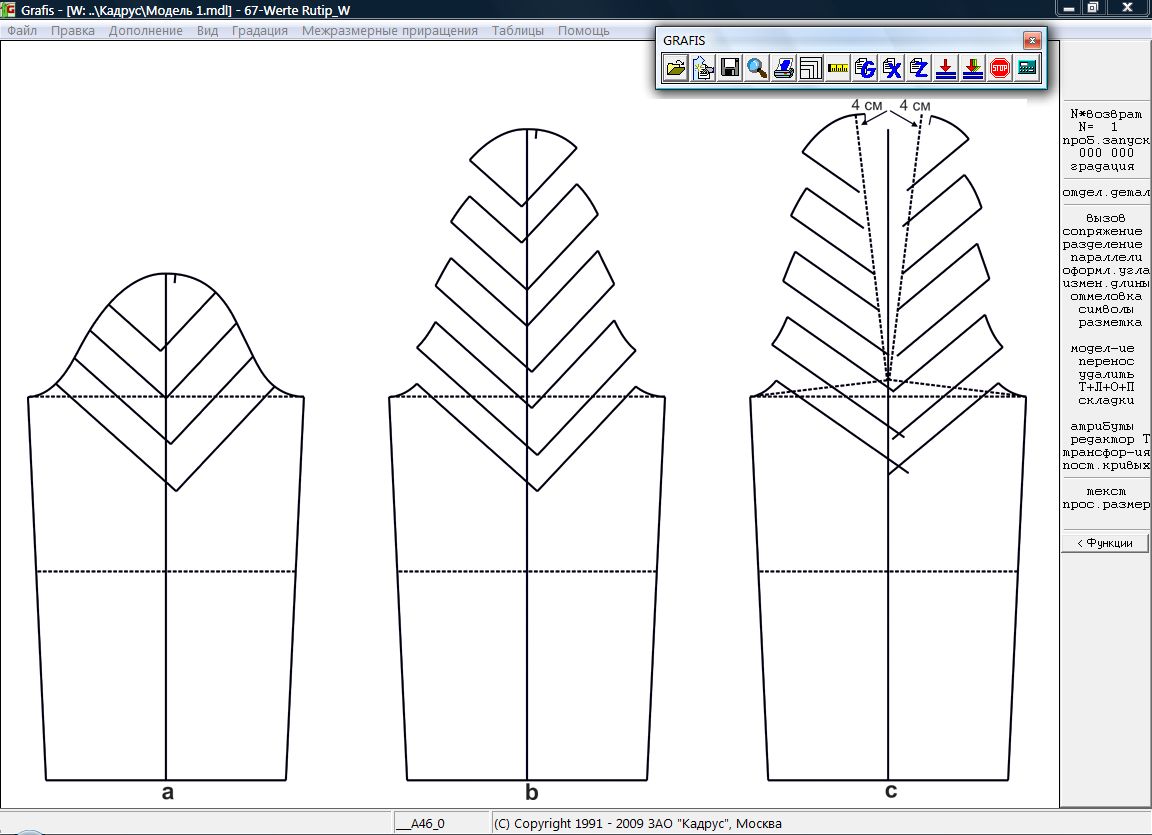Click the nested squares icon
1152x835 pixels.
coord(811,69)
